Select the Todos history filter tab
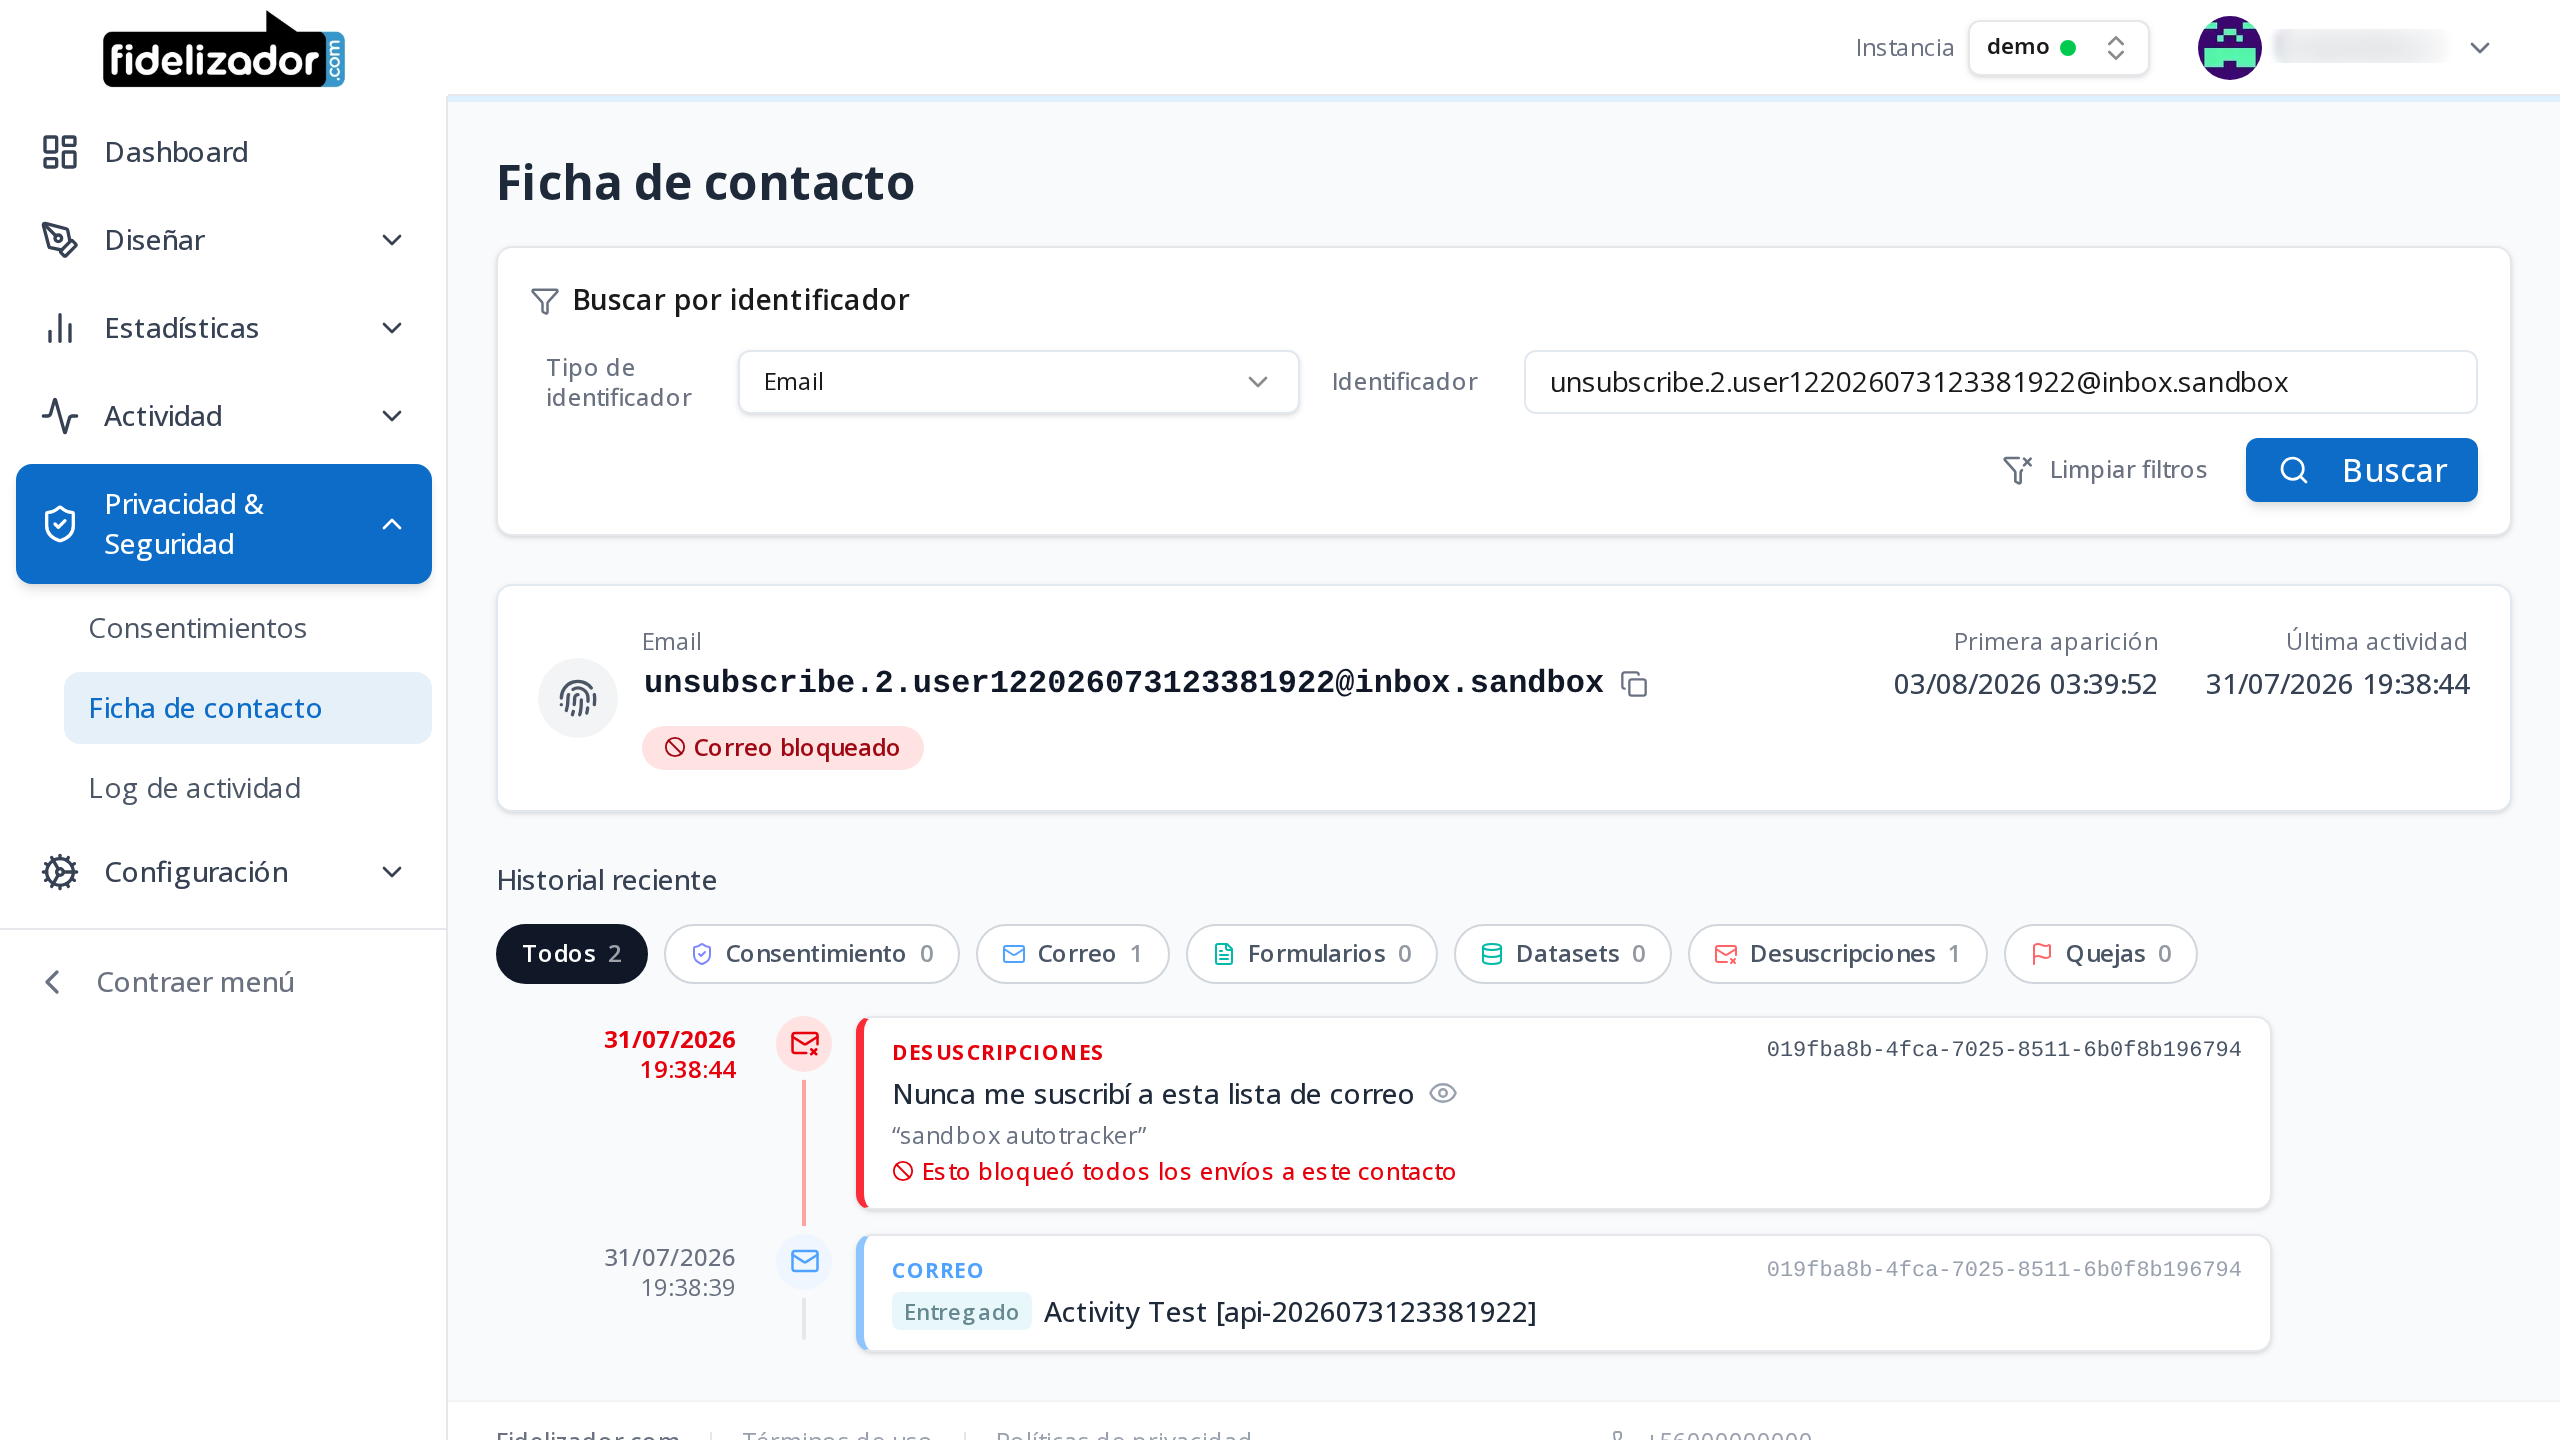 (x=572, y=954)
